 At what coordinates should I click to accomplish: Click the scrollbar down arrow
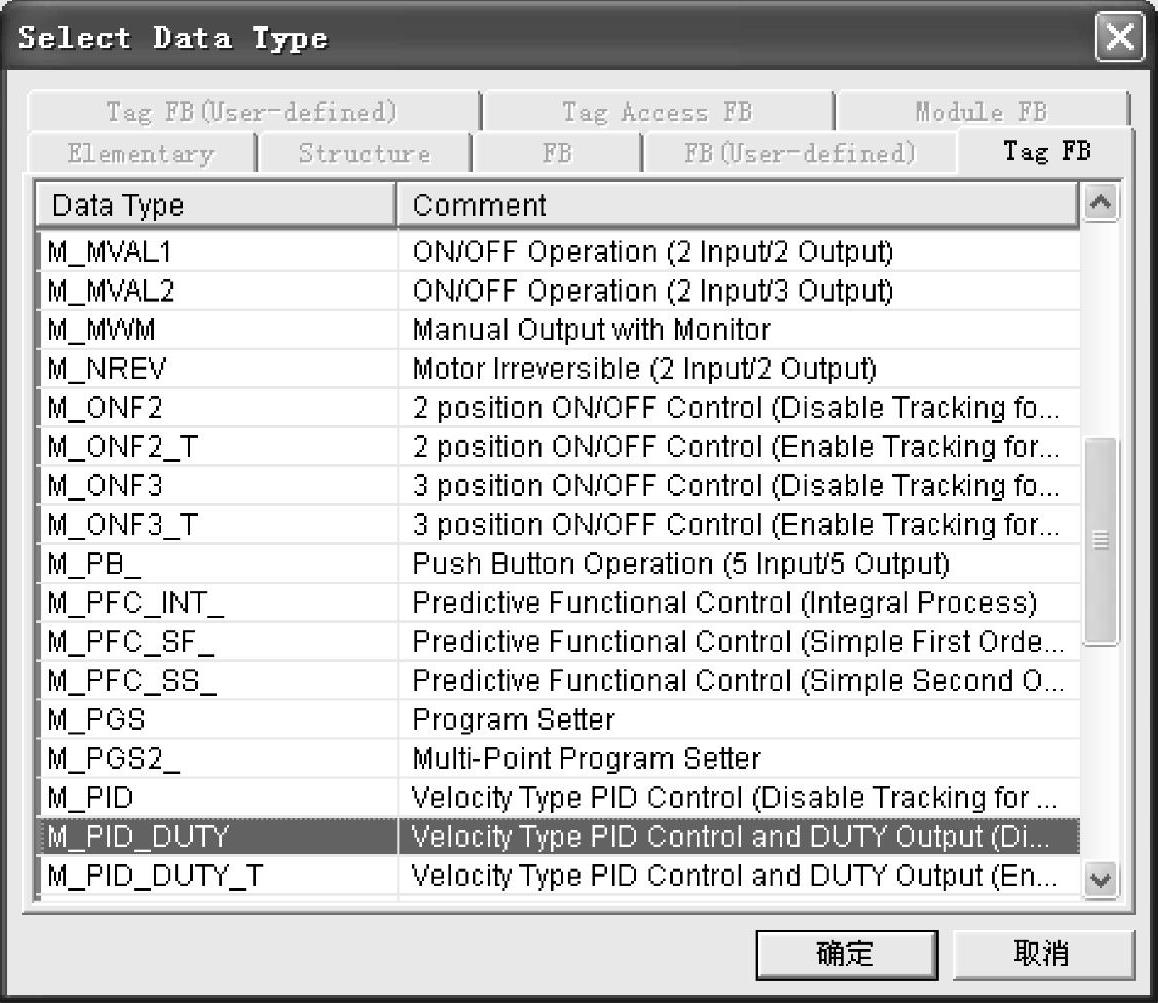(1100, 880)
